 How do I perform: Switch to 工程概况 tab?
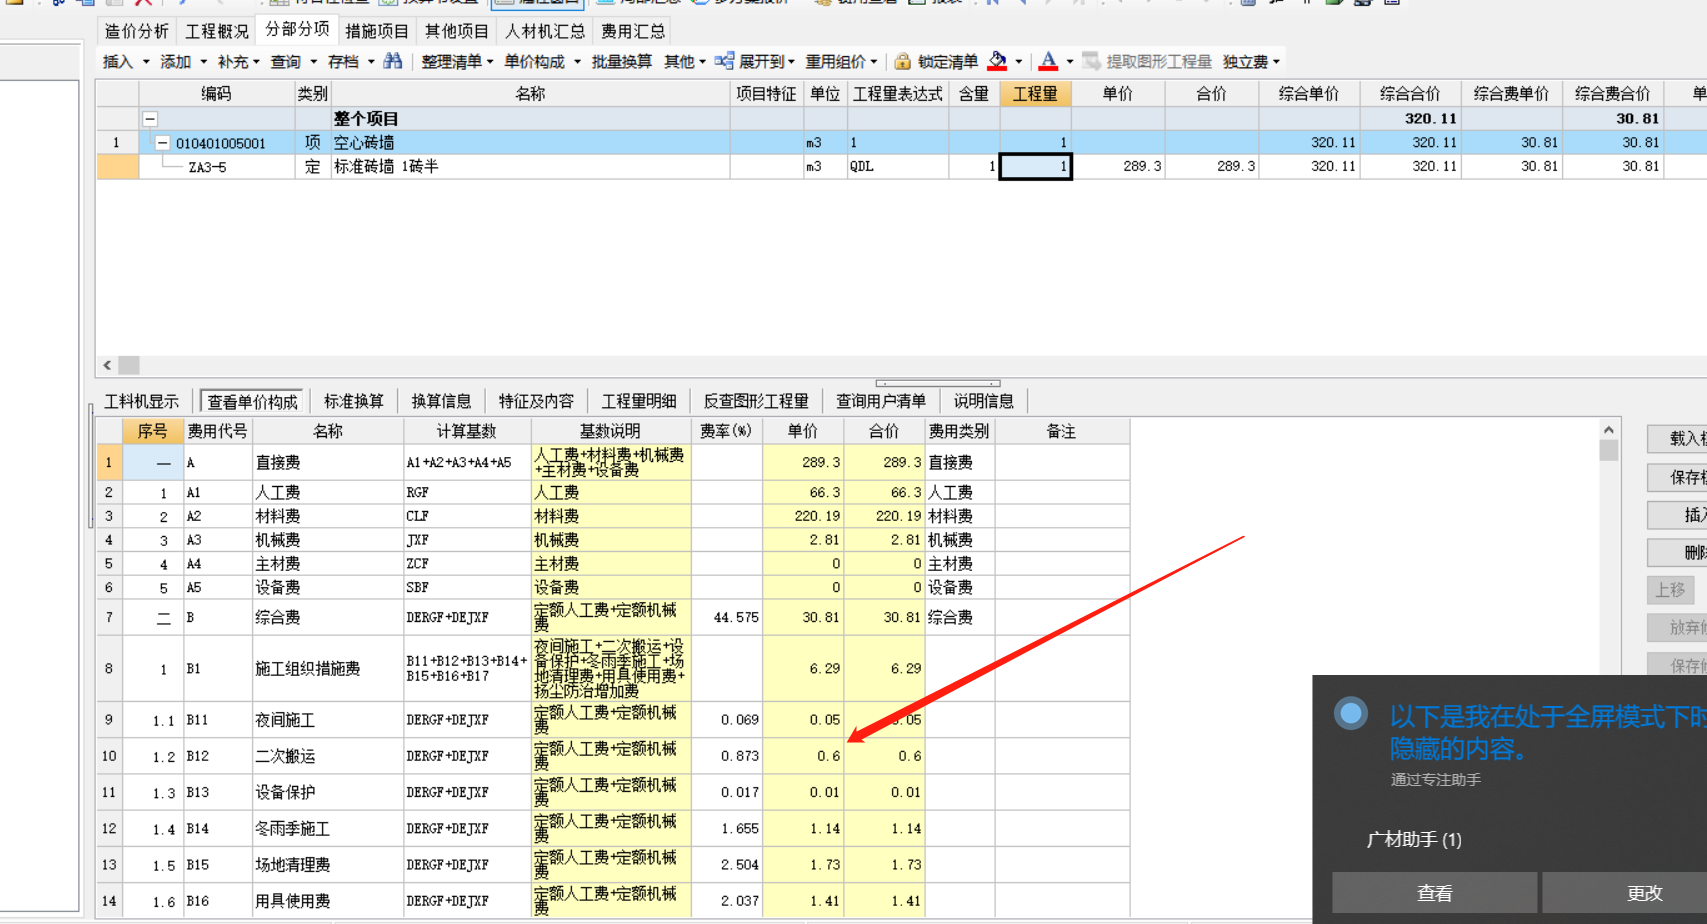pyautogui.click(x=216, y=31)
